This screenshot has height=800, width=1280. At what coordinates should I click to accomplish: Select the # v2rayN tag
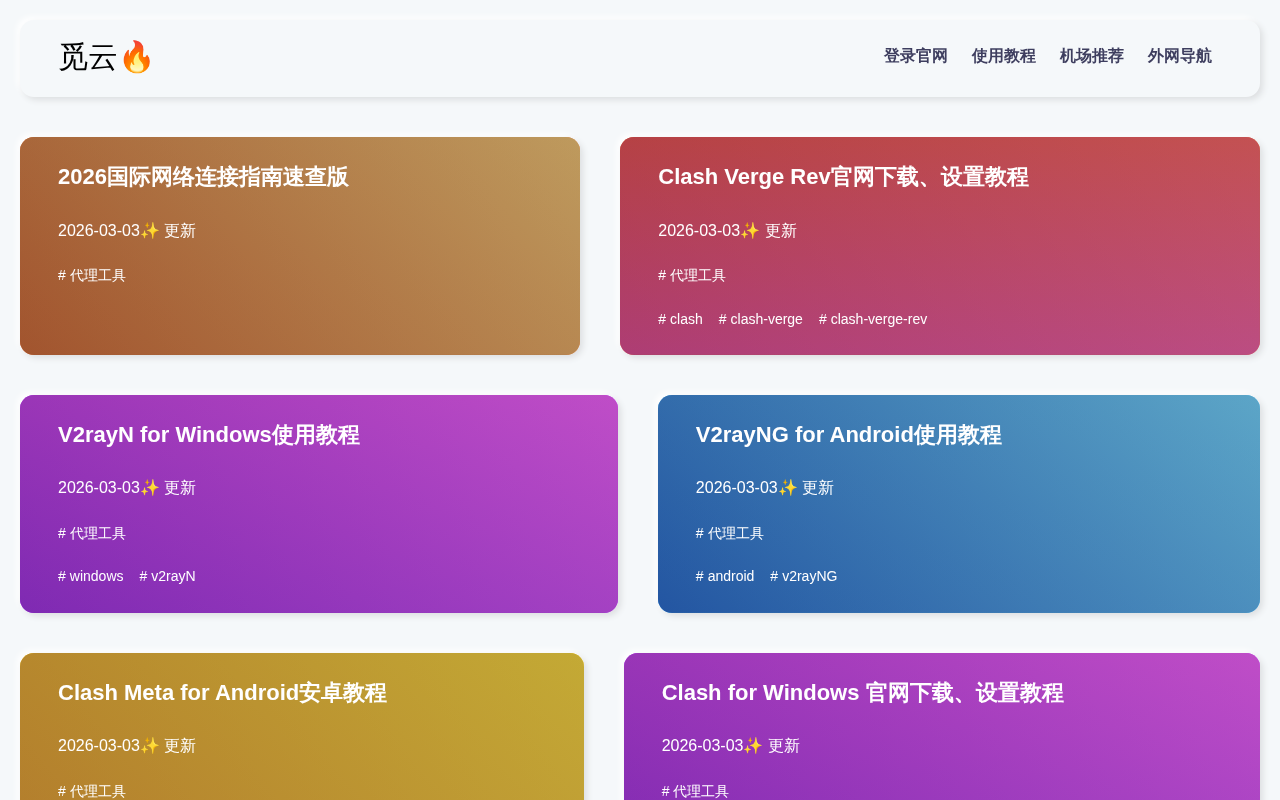coord(167,576)
